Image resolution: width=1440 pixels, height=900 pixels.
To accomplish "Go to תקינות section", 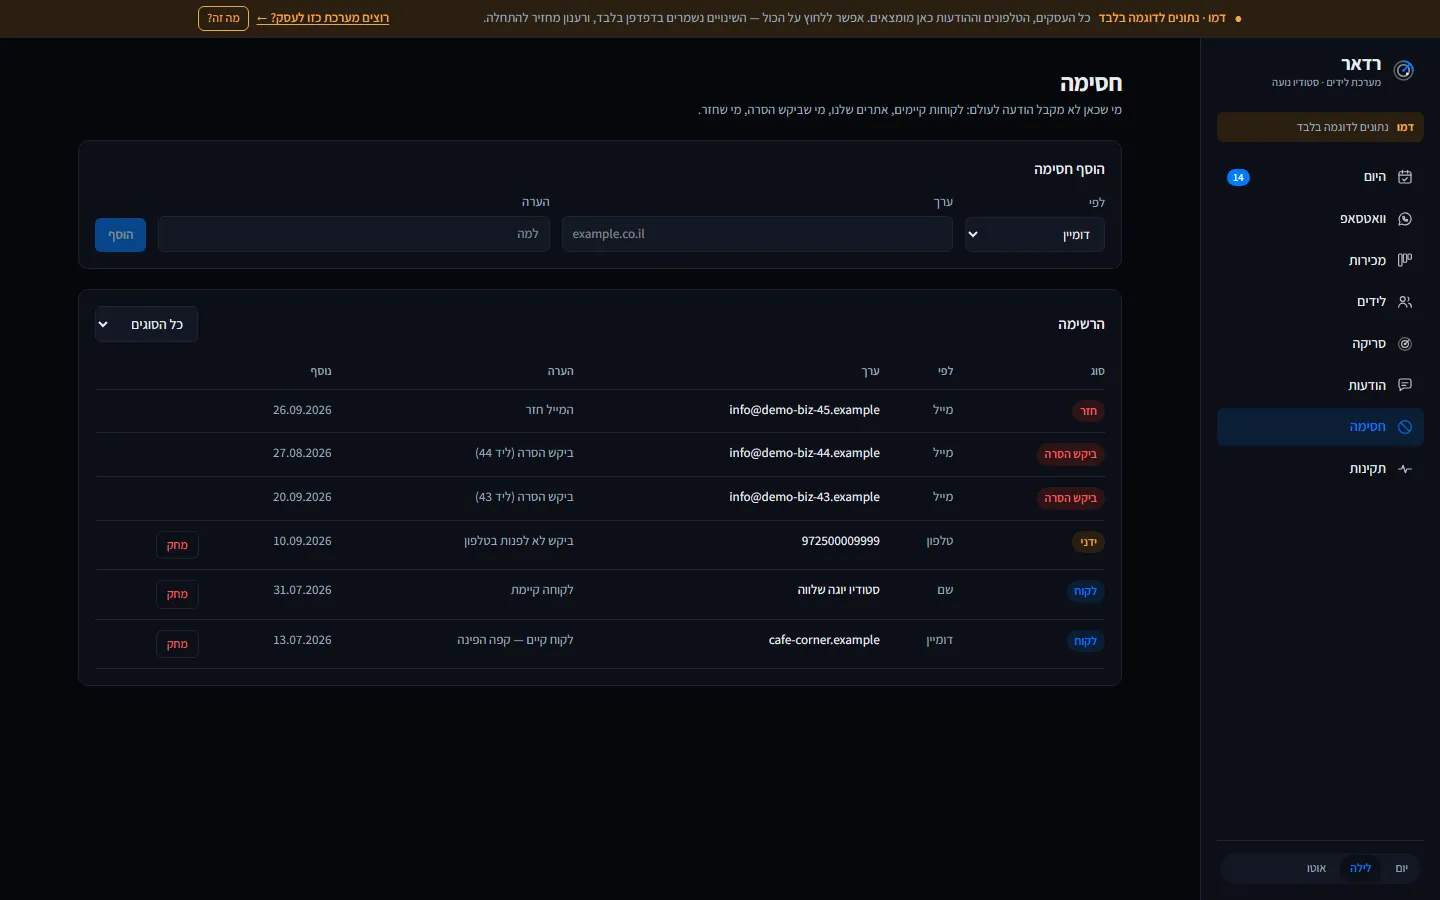I will [x=1320, y=469].
